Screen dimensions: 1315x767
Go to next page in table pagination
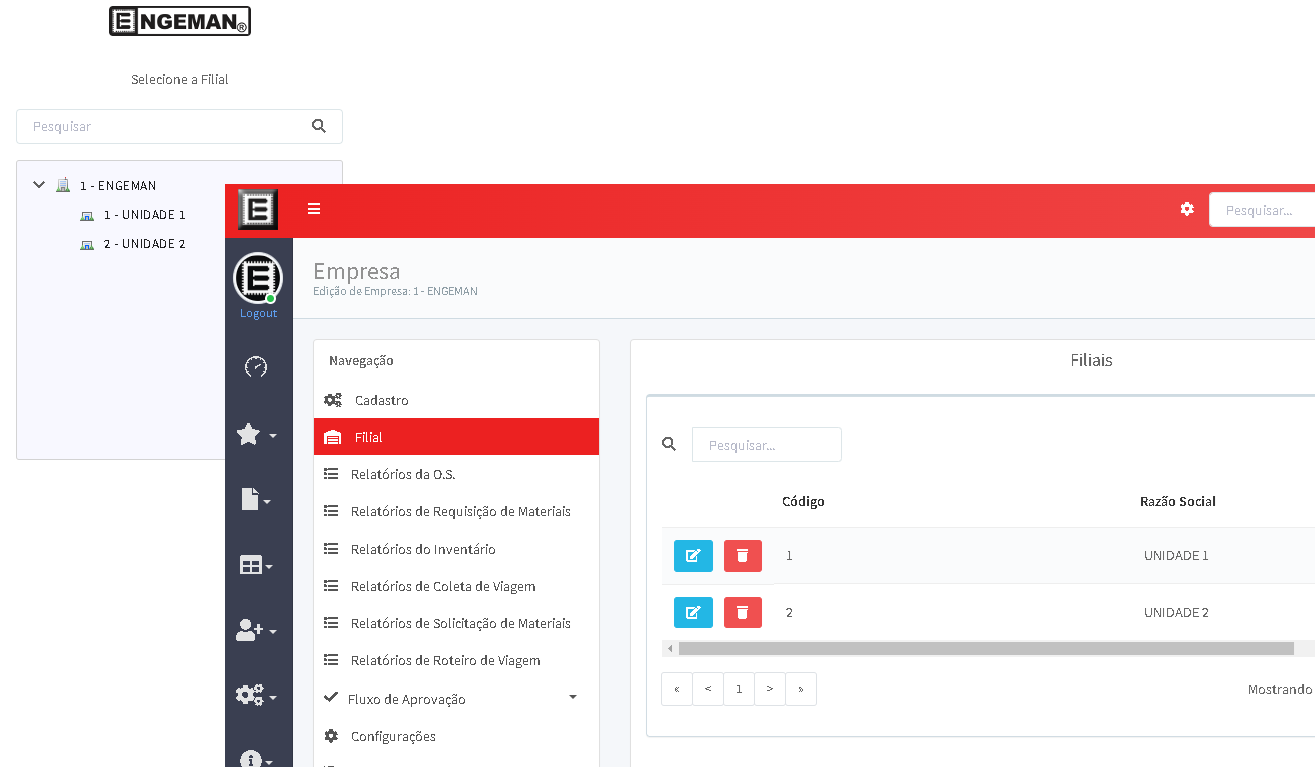tap(769, 689)
